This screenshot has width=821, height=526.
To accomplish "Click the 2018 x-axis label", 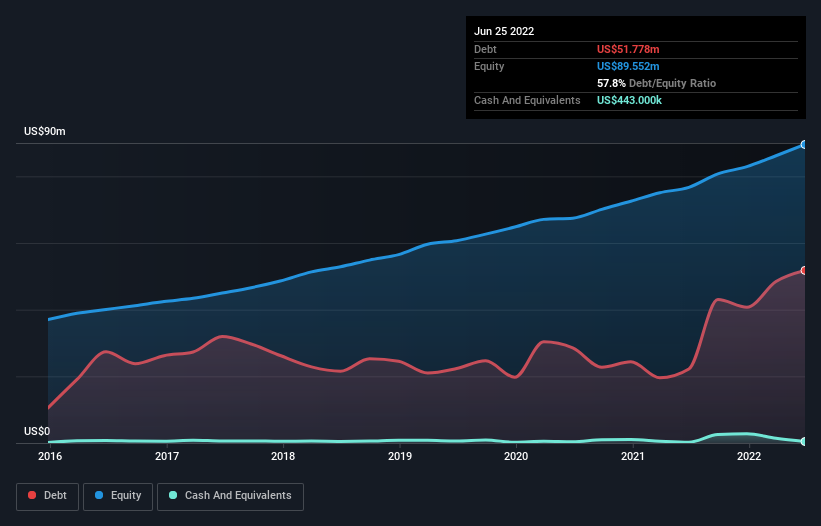I will (x=283, y=456).
